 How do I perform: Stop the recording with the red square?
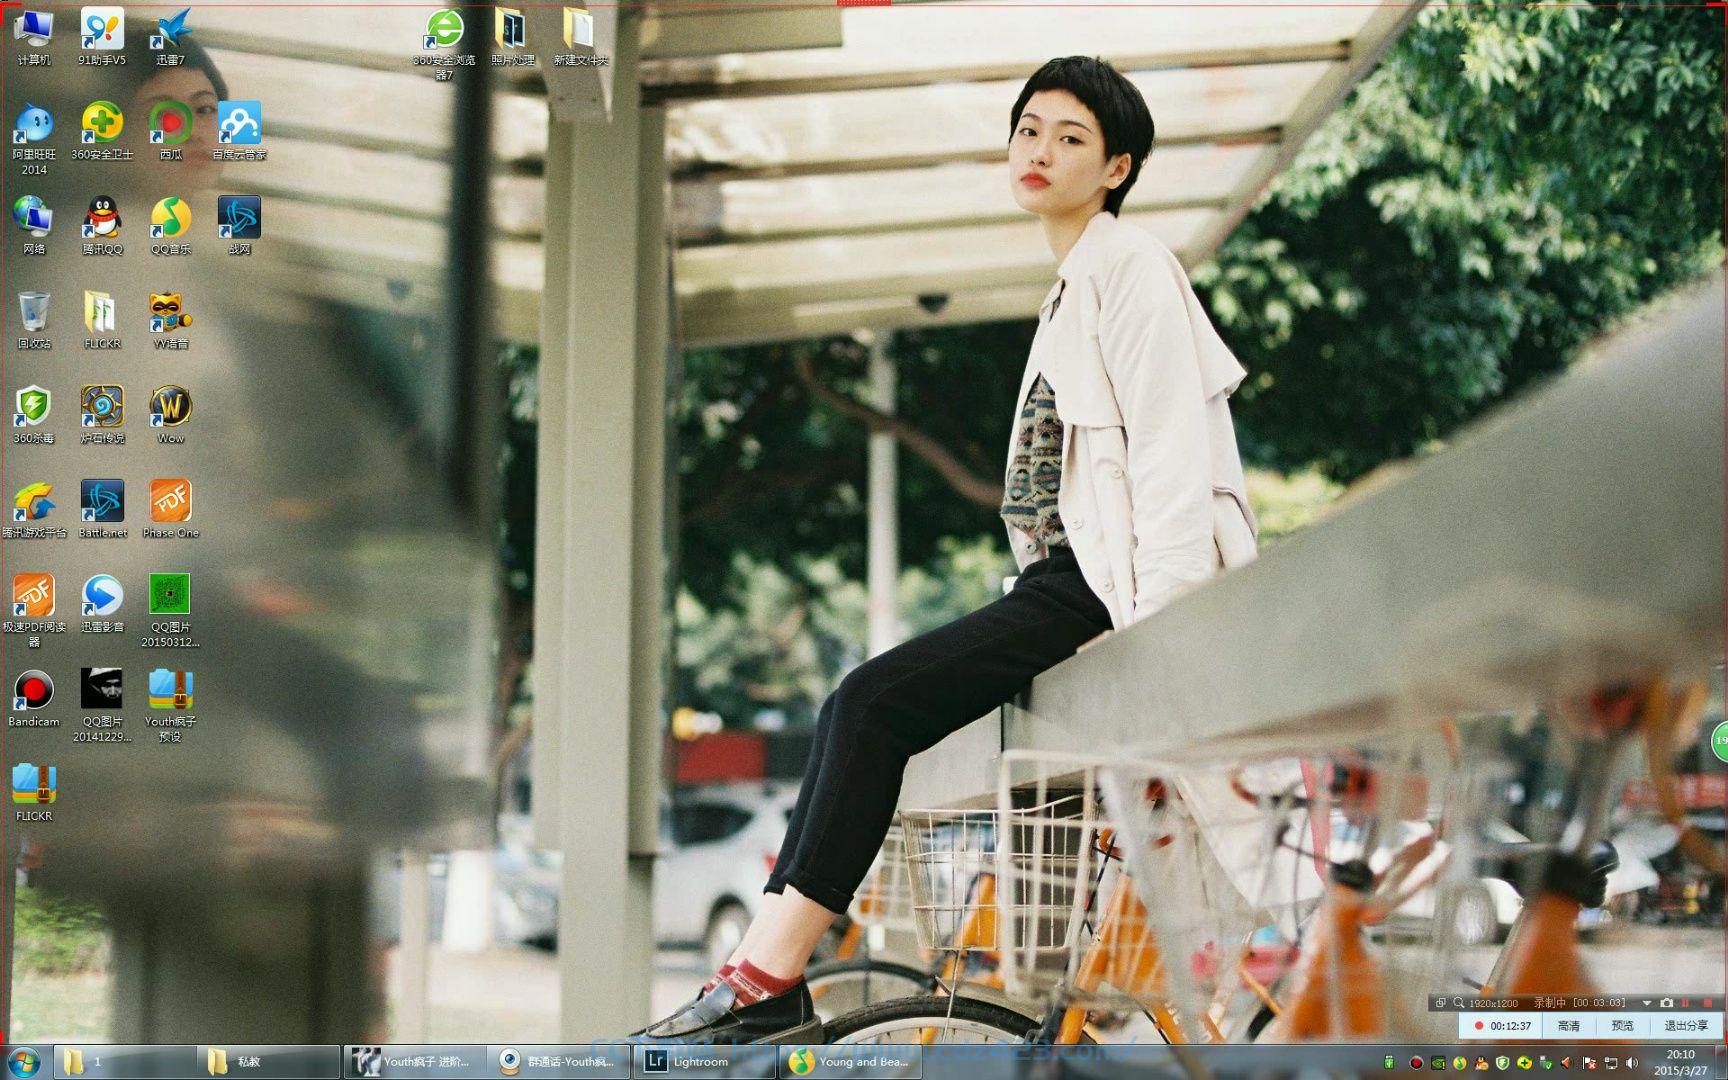[x=1708, y=1003]
